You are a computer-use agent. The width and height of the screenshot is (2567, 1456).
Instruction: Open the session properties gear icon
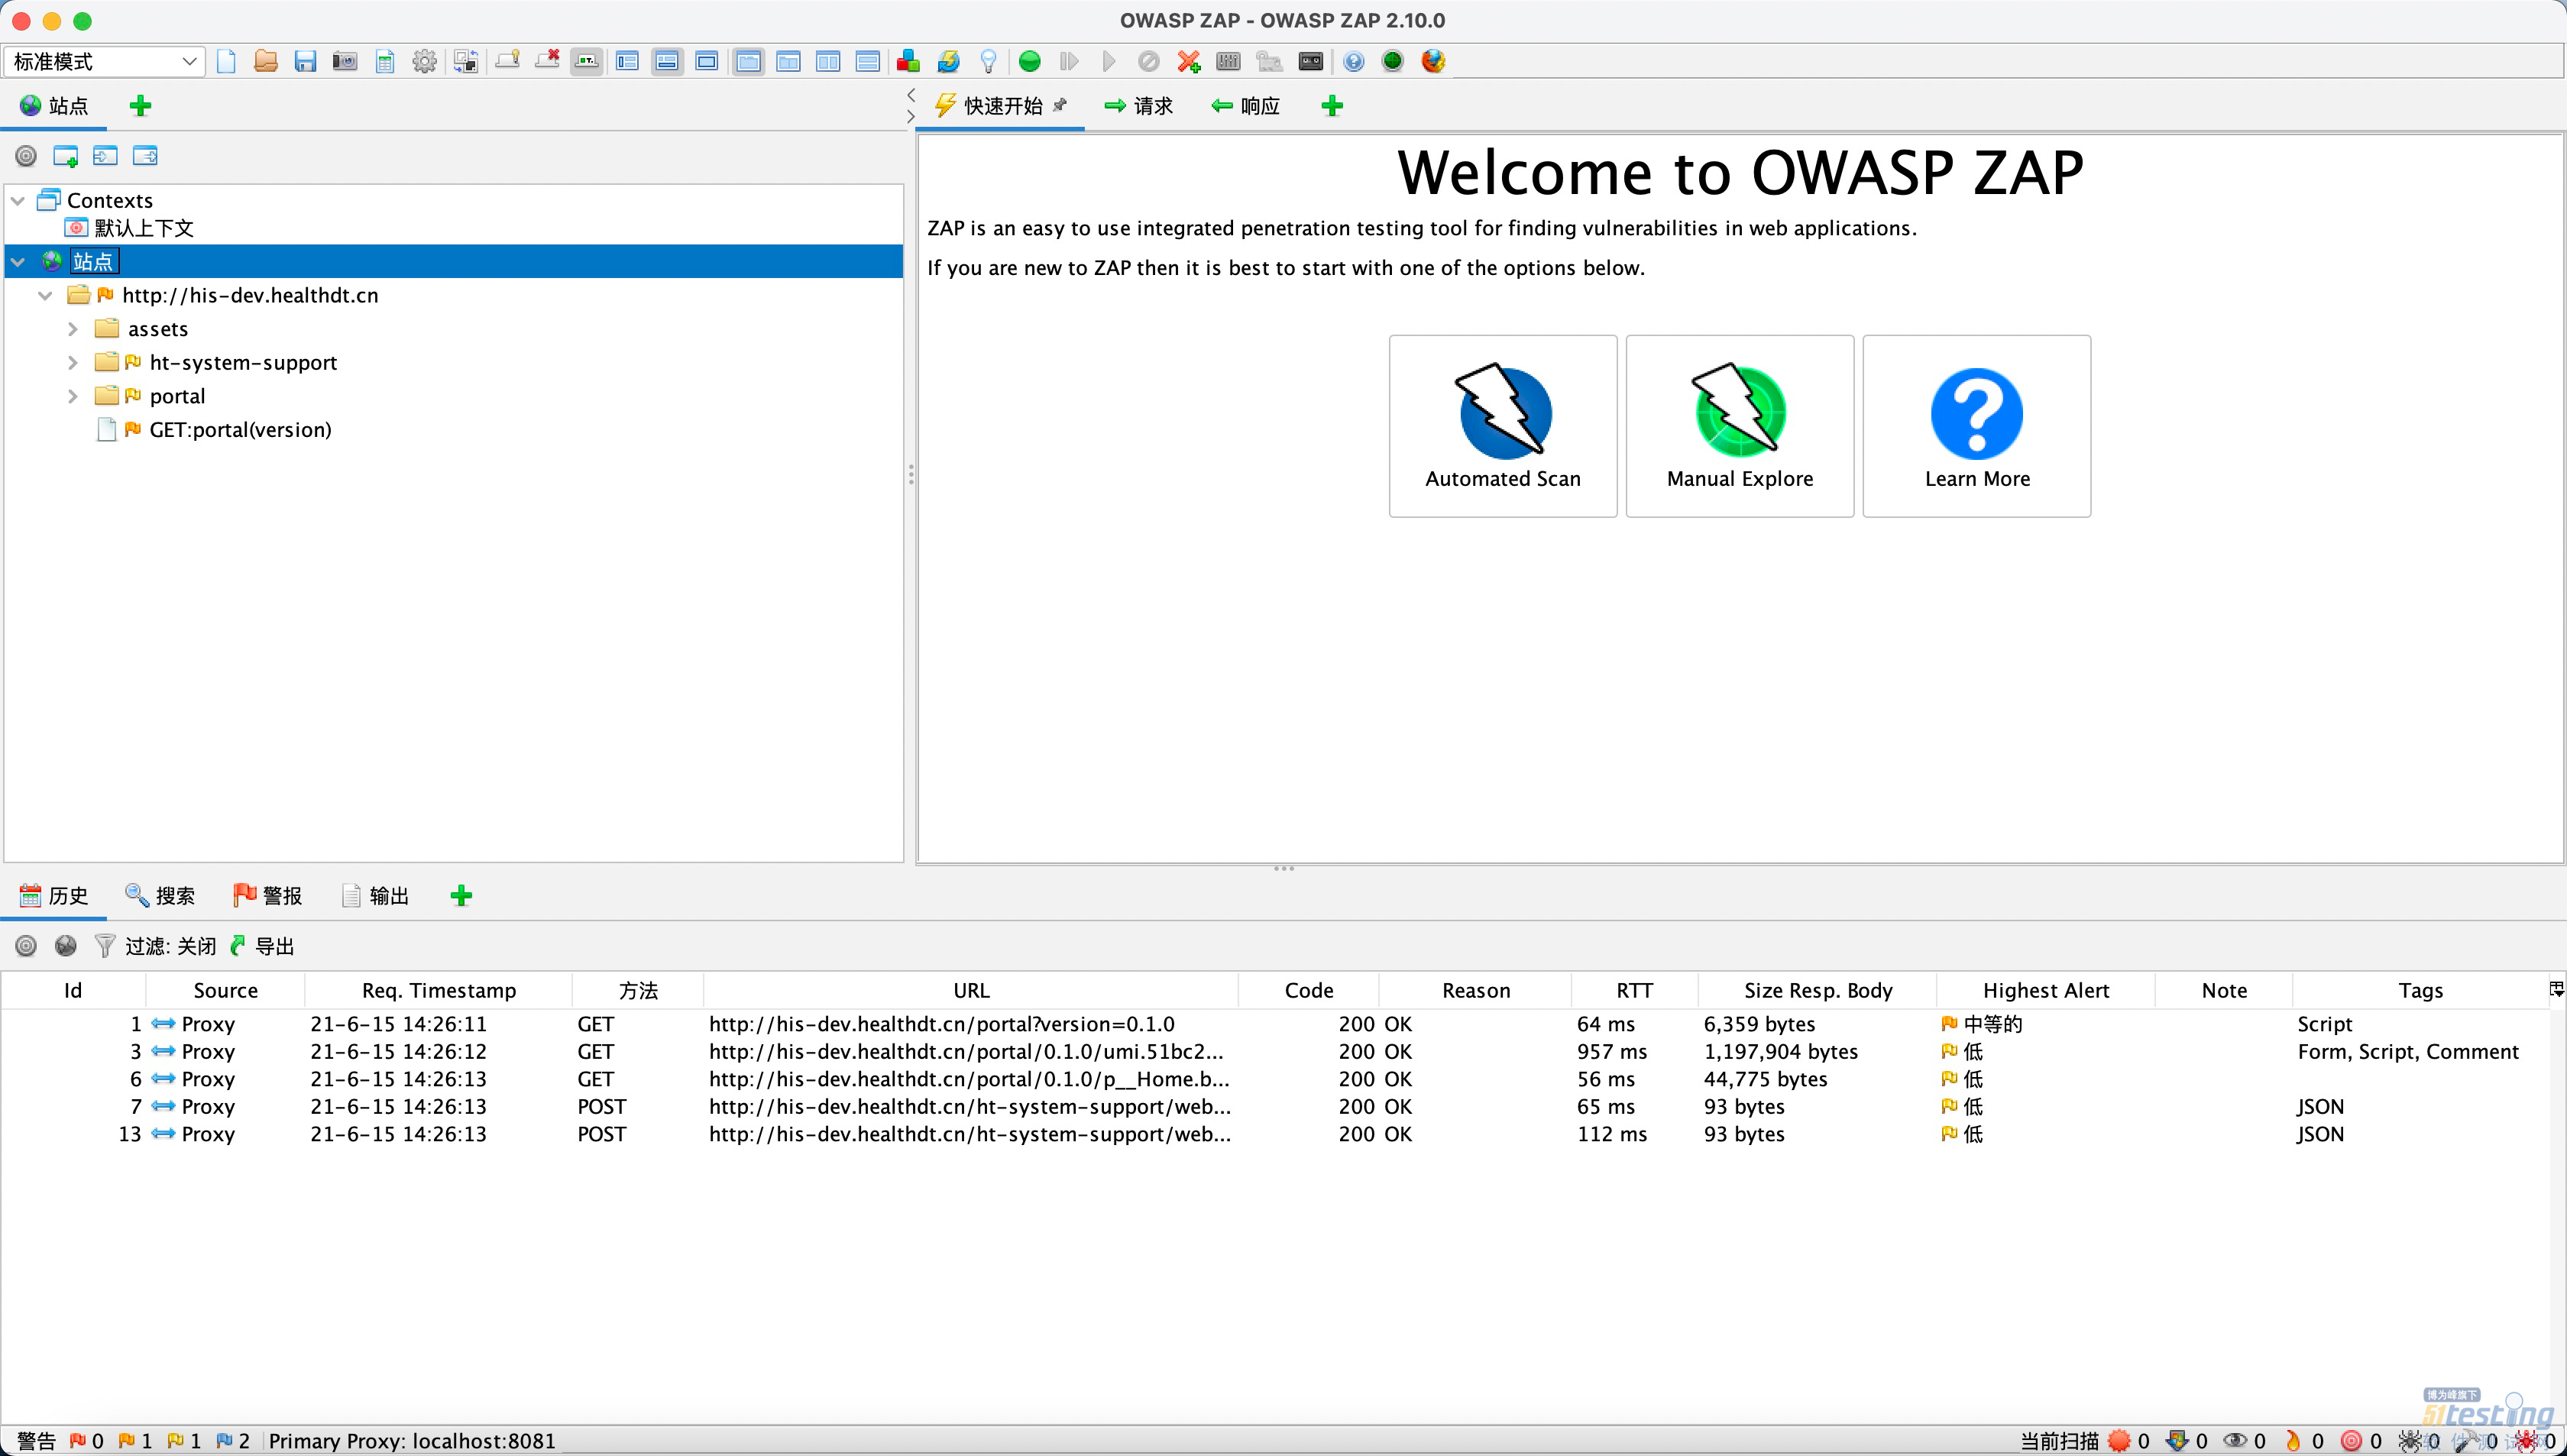click(x=424, y=61)
